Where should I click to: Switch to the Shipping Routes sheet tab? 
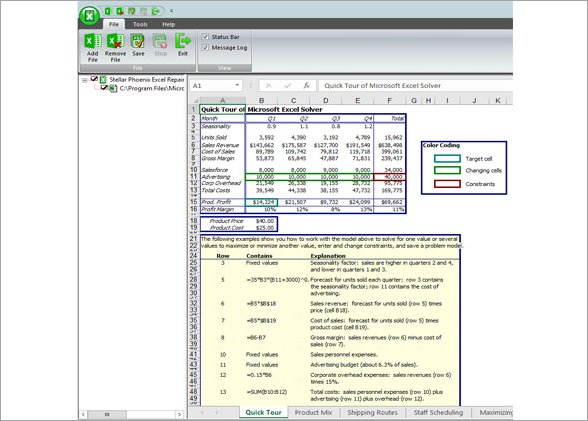point(372,412)
